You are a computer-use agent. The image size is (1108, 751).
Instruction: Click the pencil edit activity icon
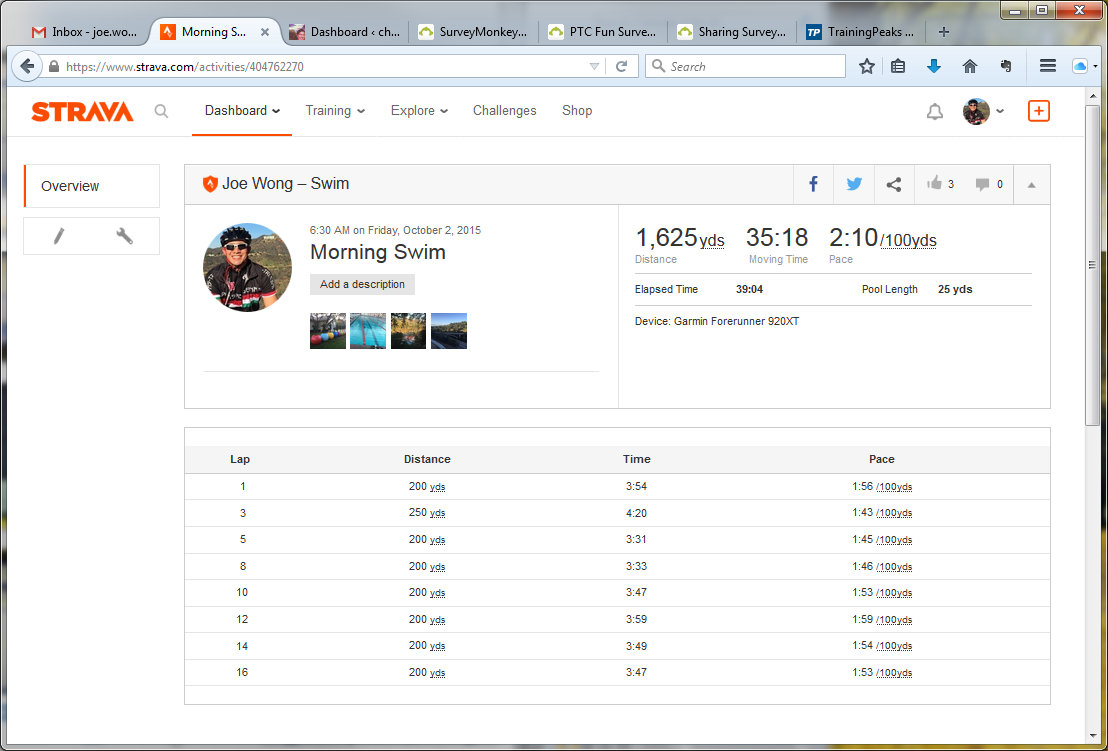click(x=59, y=236)
